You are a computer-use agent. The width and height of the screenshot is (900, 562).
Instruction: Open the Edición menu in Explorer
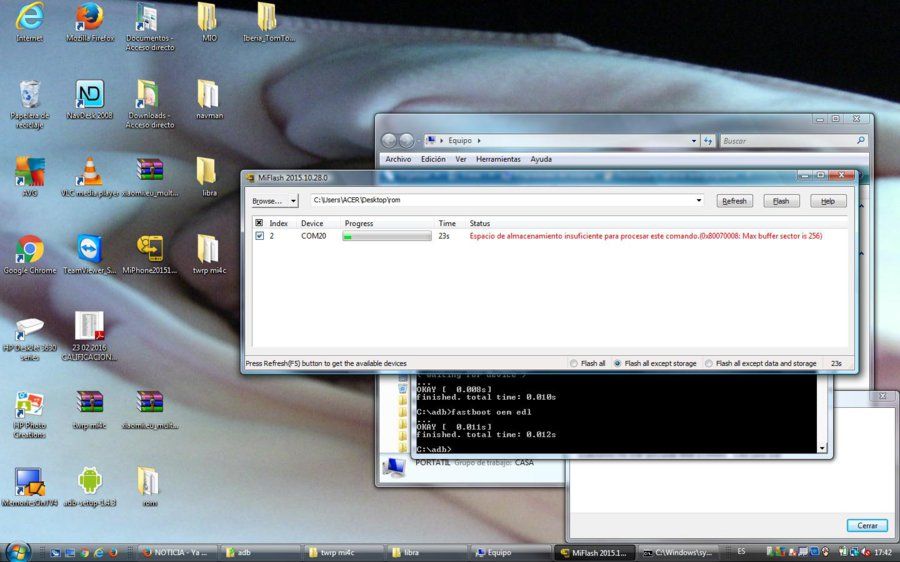[433, 159]
